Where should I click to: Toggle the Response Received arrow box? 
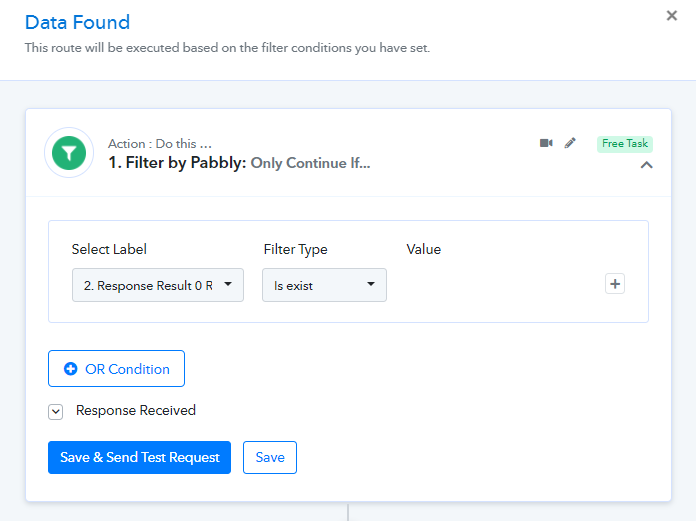tap(56, 411)
